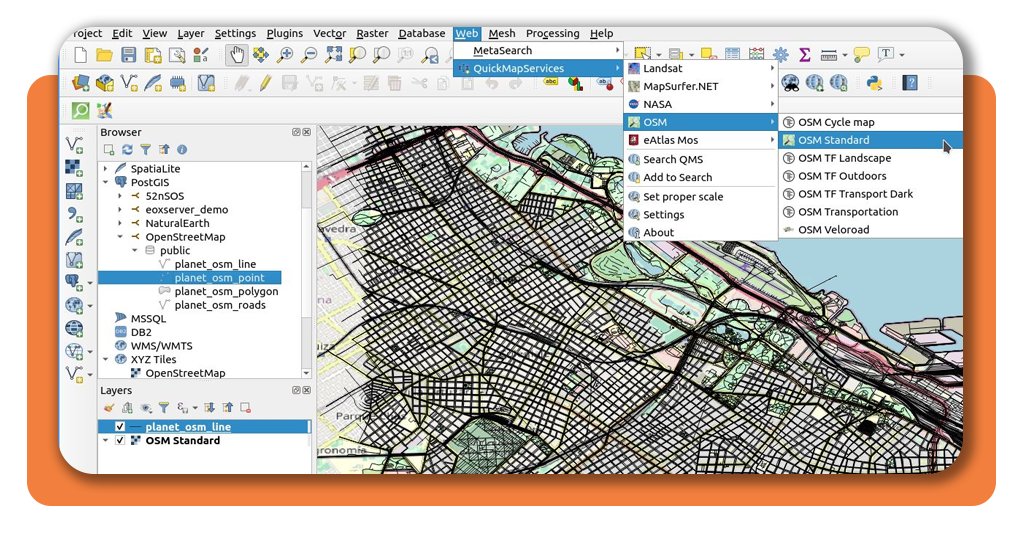This screenshot has height=536, width=1024.
Task: Open the Statistical Summary sigma icon
Action: [805, 55]
